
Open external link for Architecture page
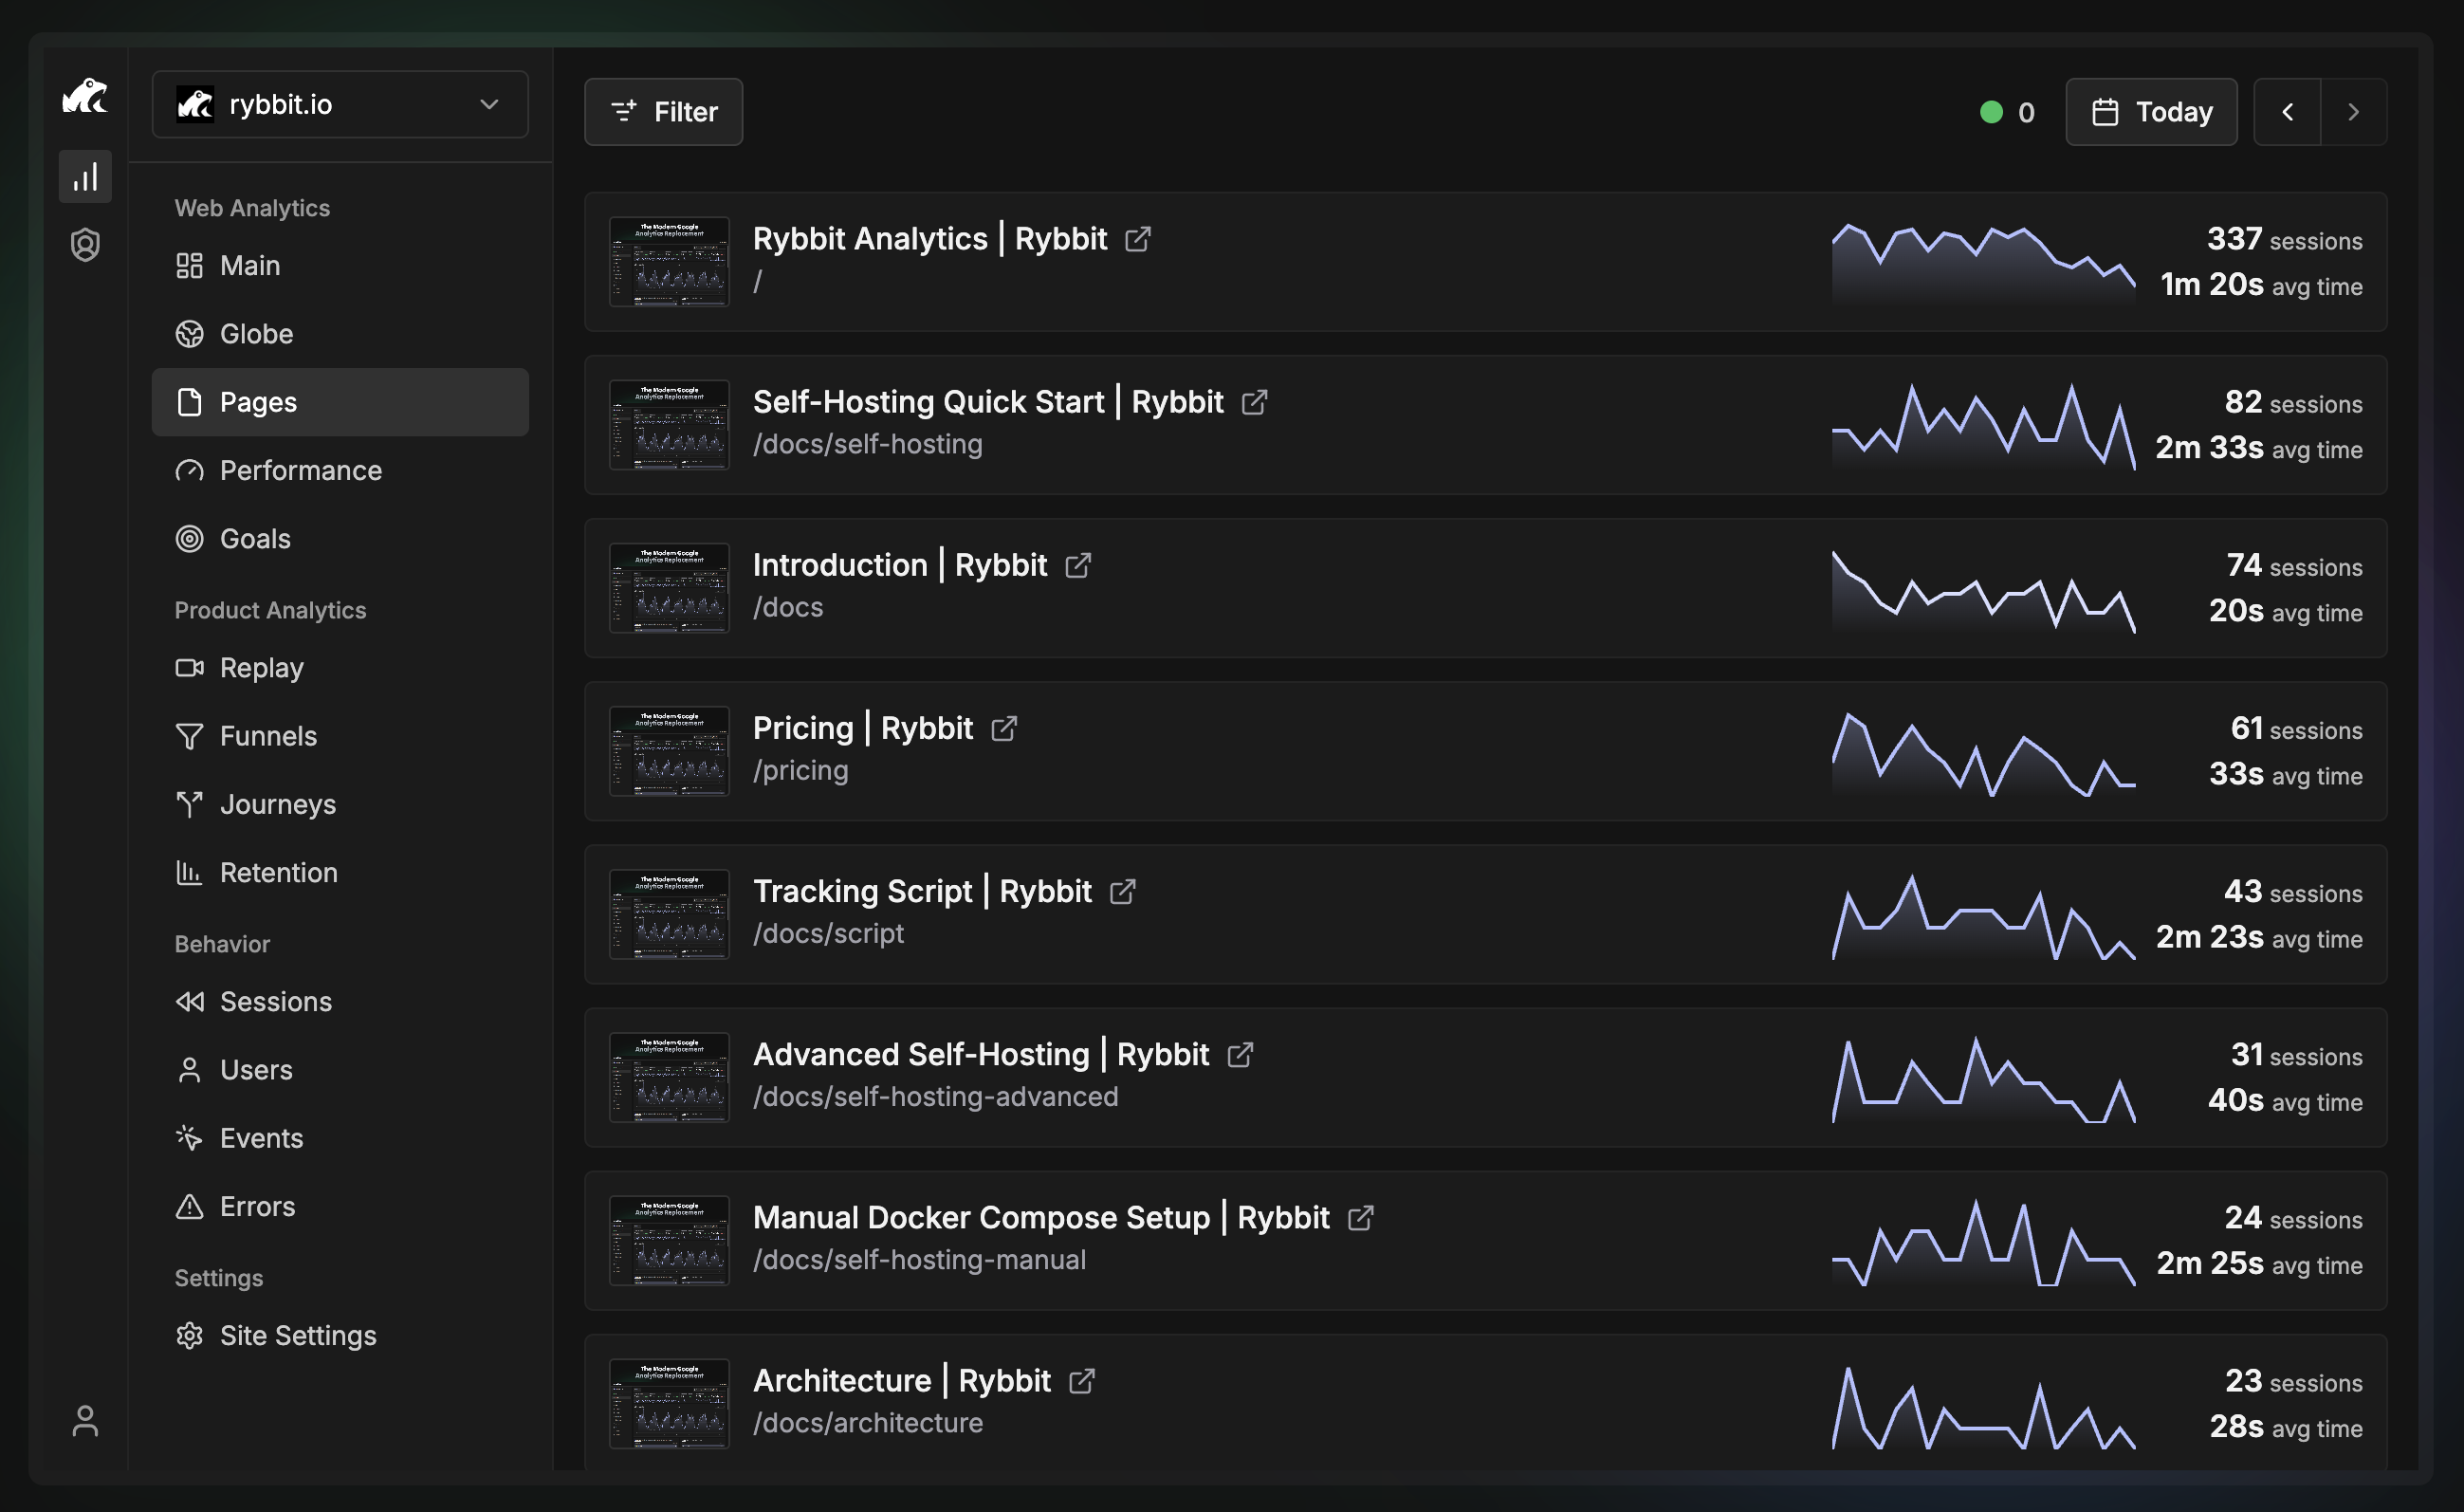pos(1081,1381)
